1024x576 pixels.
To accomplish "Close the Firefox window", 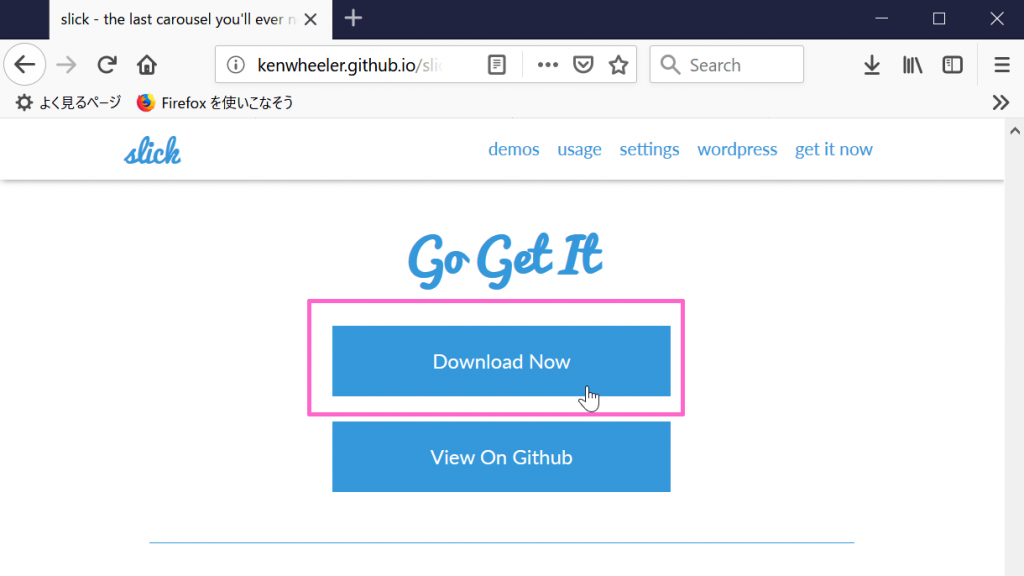I will (x=997, y=19).
